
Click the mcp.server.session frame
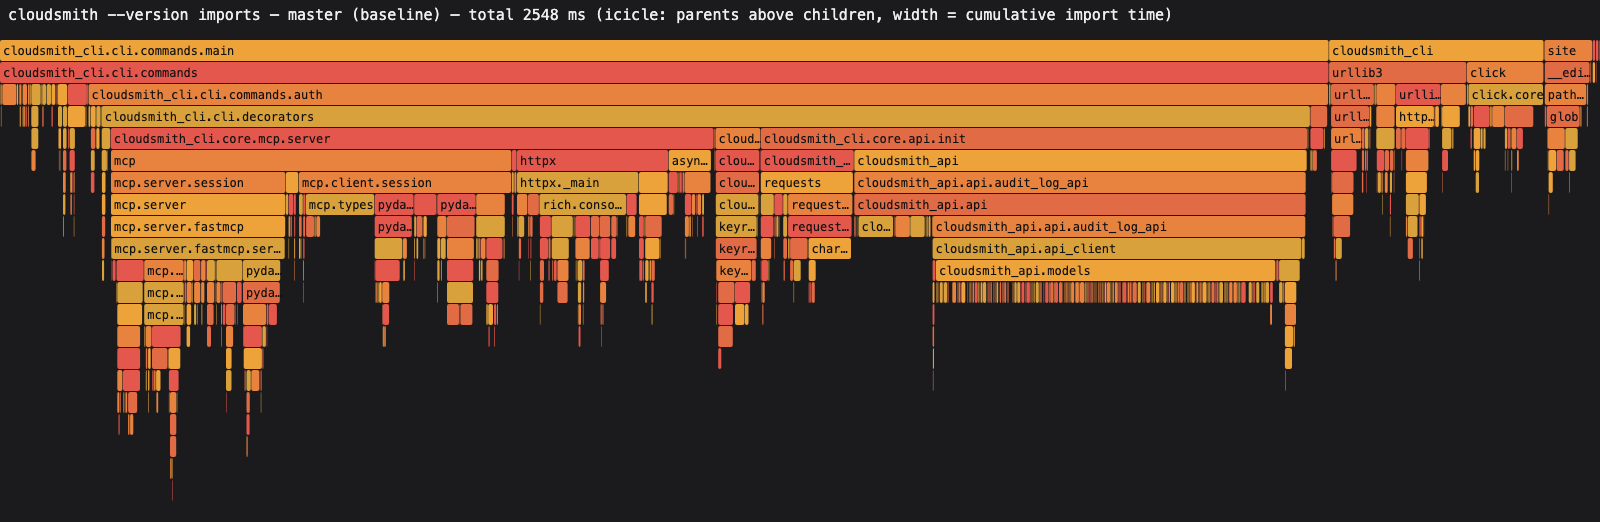[x=198, y=183]
